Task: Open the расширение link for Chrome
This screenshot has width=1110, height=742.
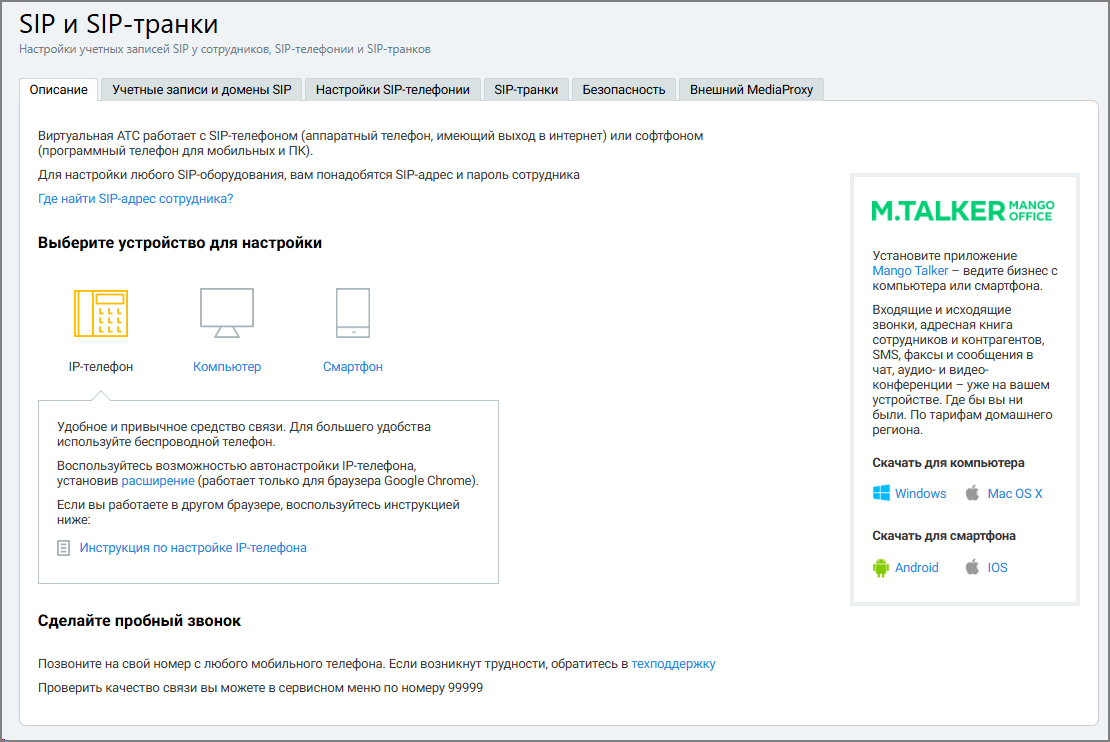Action: 158,481
